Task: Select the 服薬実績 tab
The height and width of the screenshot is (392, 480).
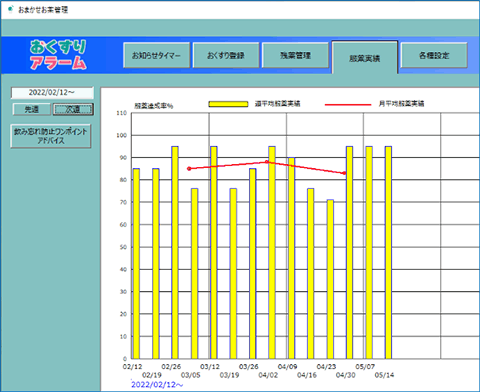Action: click(x=365, y=57)
